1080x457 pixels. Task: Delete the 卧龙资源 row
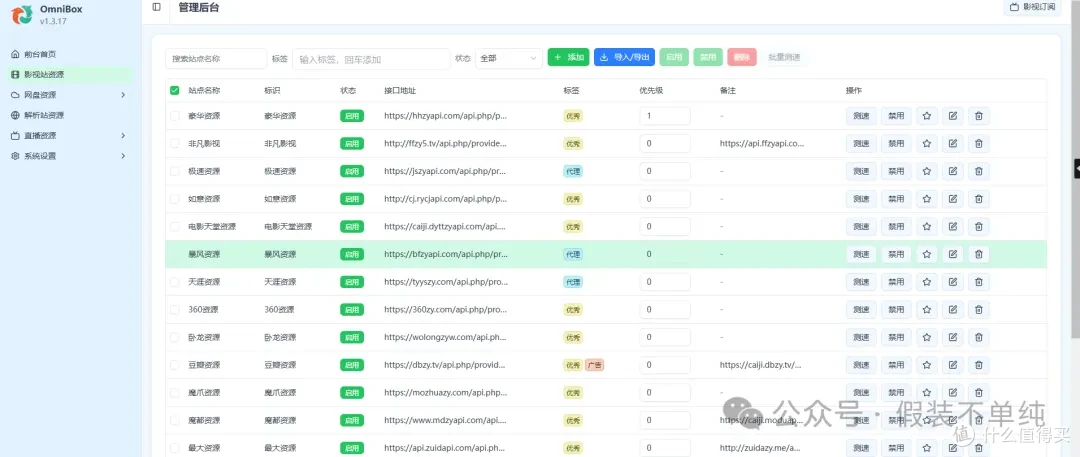[x=979, y=337]
